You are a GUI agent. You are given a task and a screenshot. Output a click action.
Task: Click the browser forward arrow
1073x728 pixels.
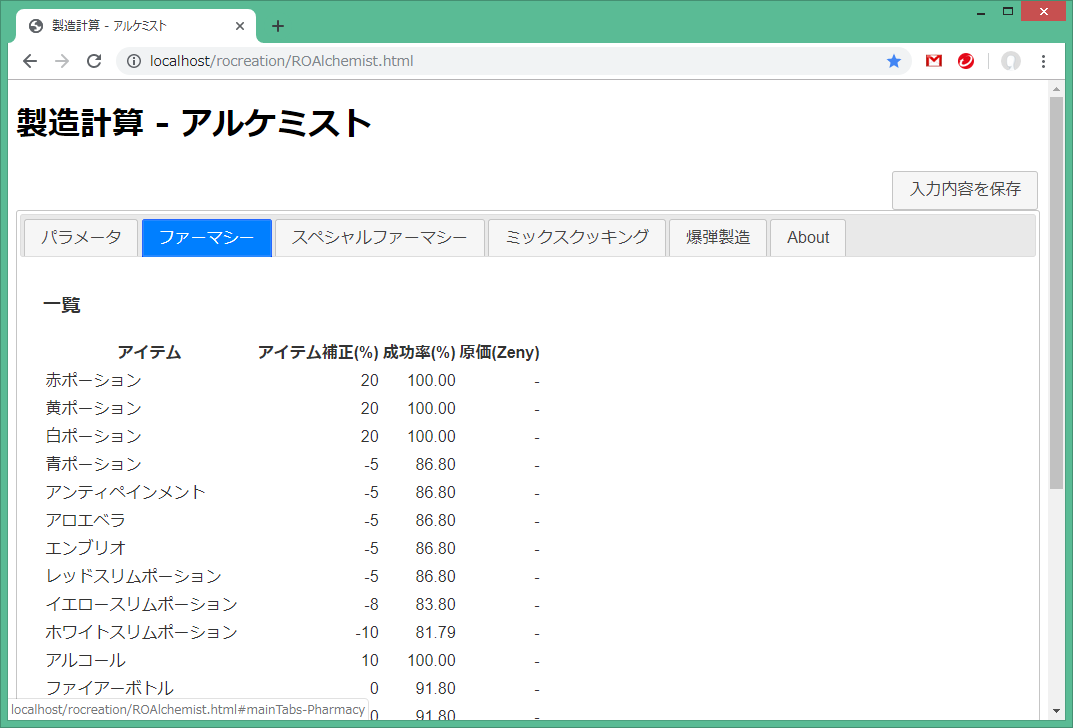pos(62,61)
